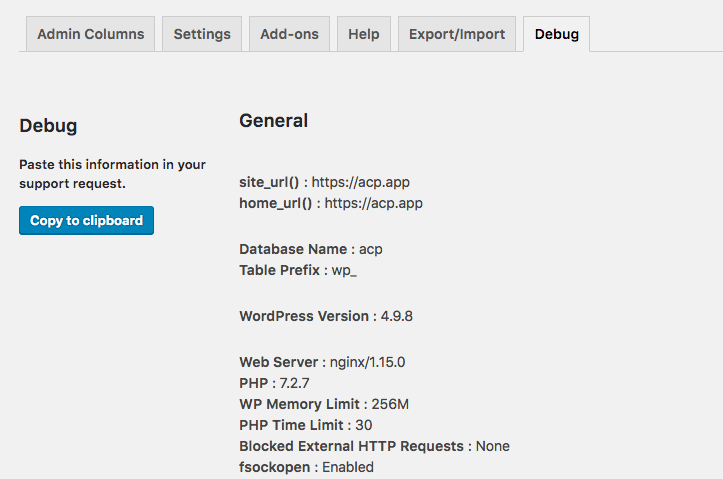723x479 pixels.
Task: Click the fsockopen Enabled line
Action: click(307, 467)
